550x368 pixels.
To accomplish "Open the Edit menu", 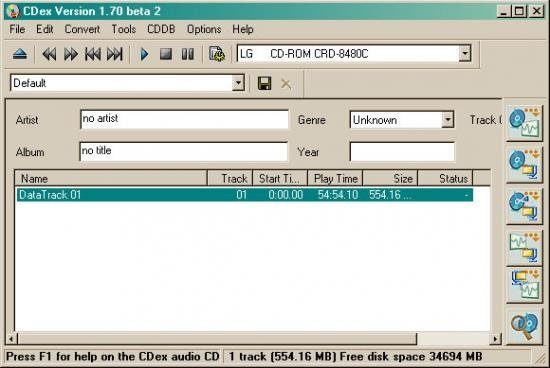I will coord(45,29).
